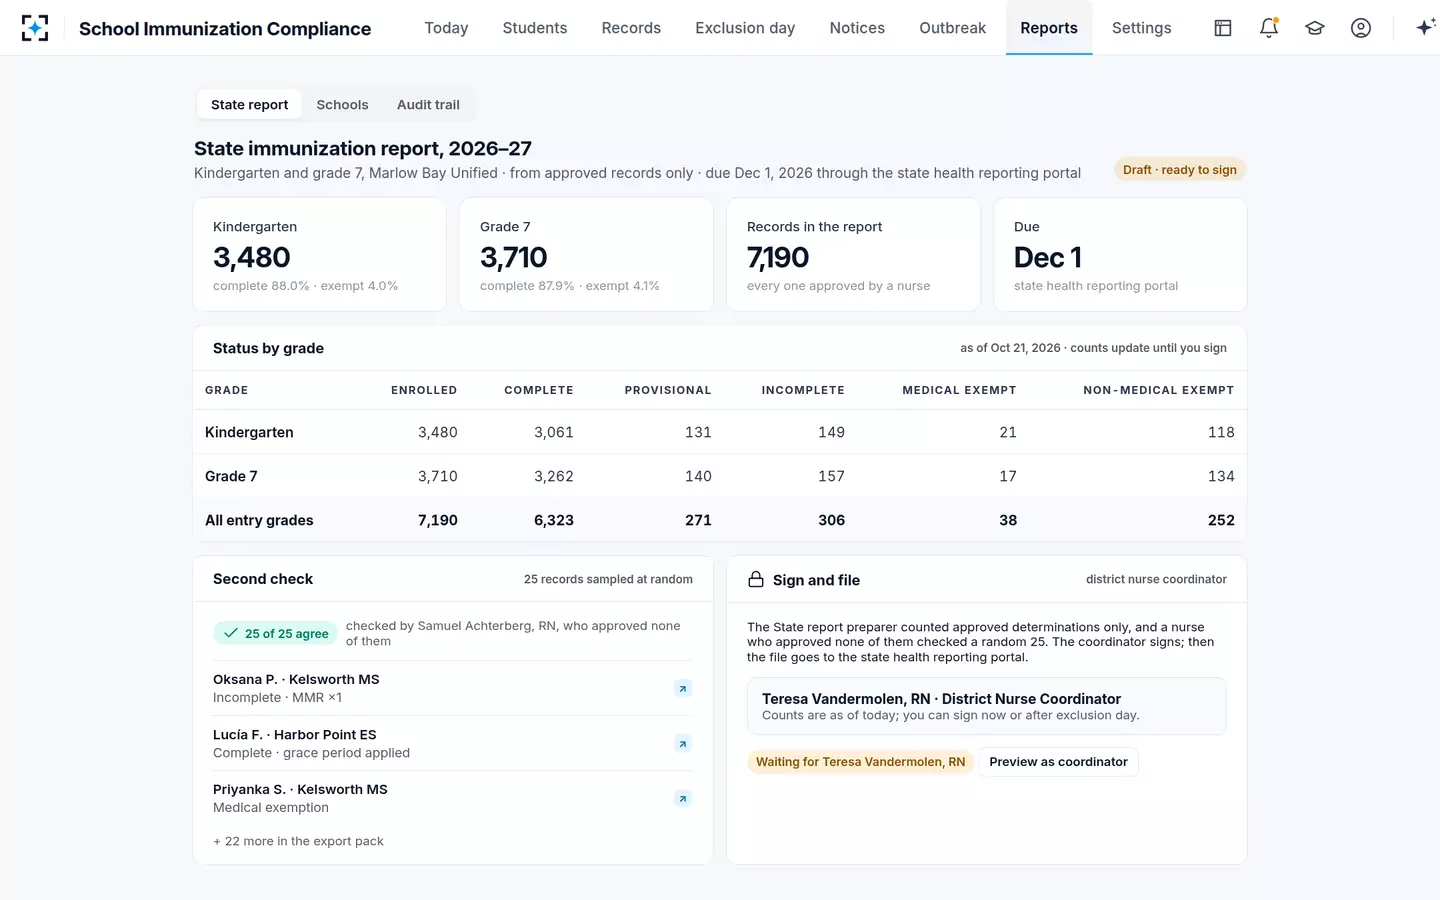The image size is (1440, 900).
Task: Go to the Today tab
Action: [446, 28]
